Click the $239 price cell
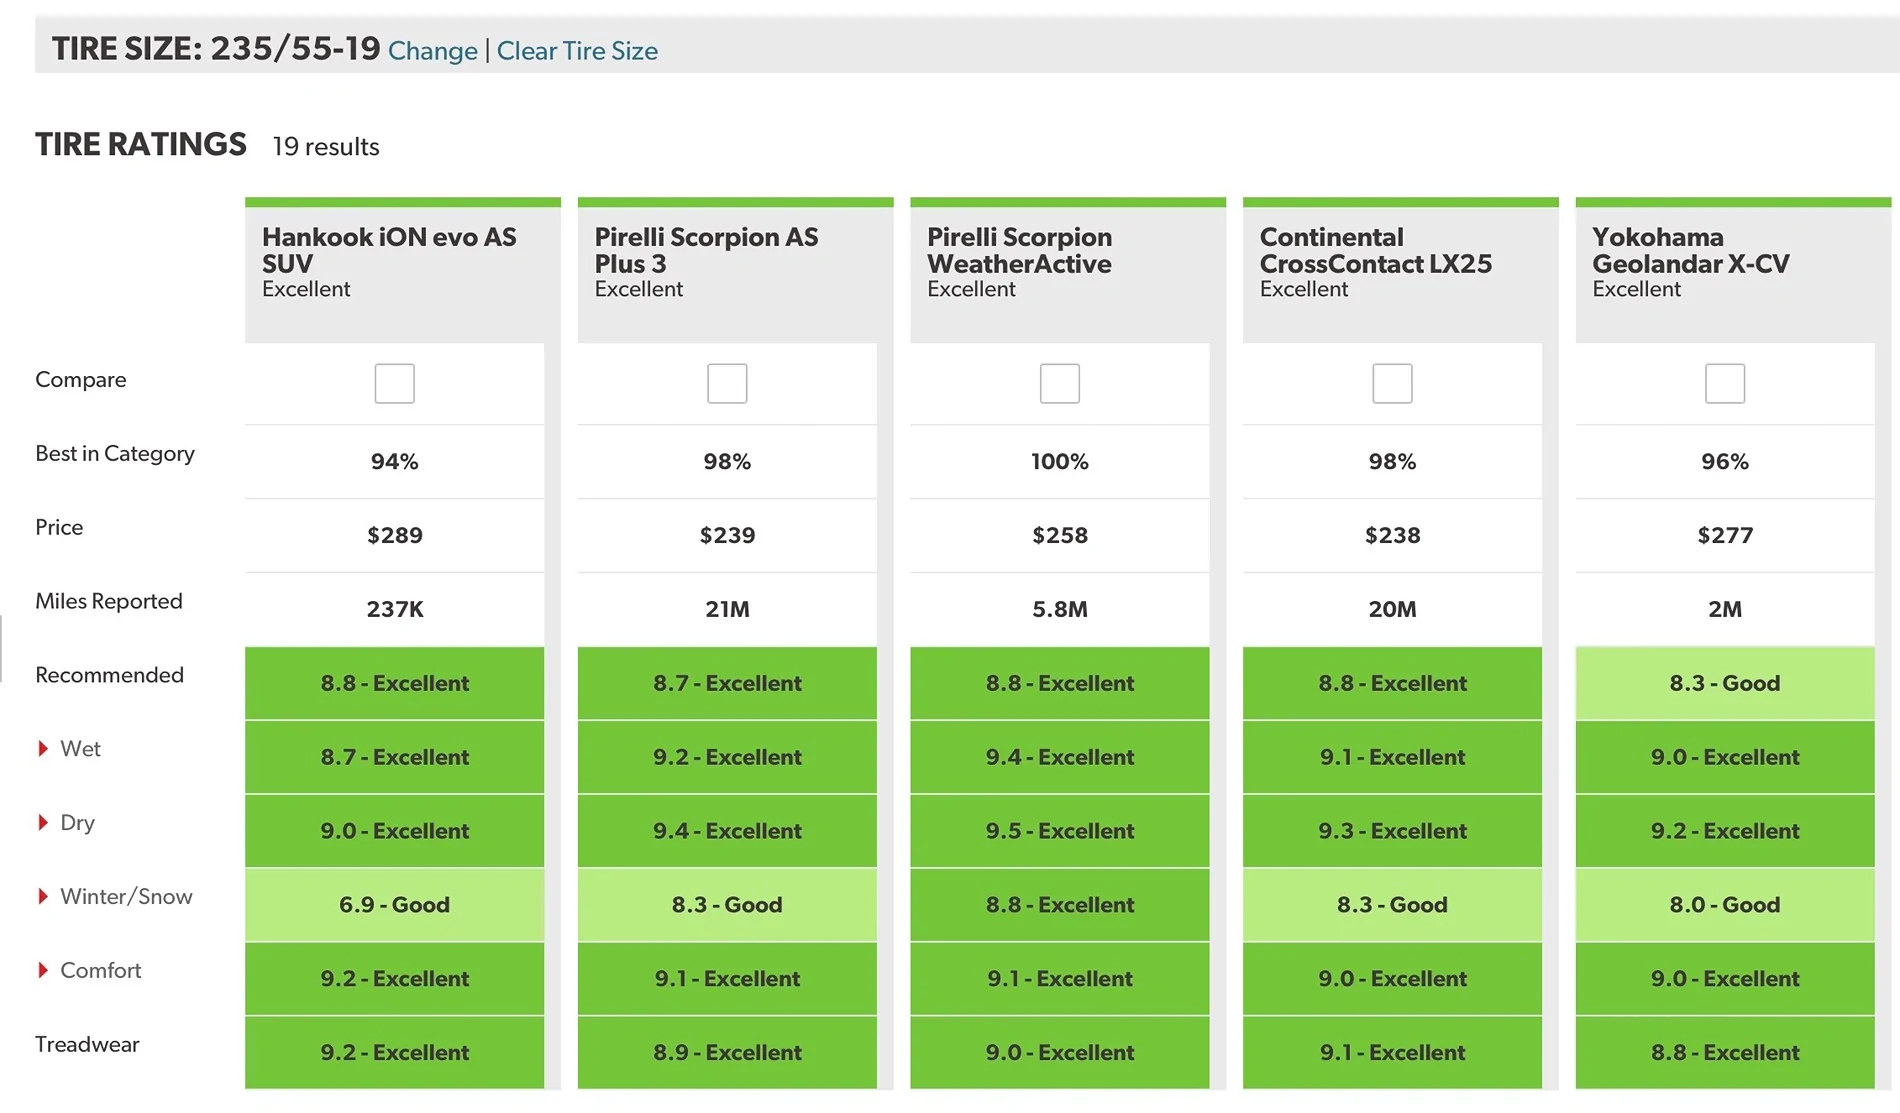This screenshot has height=1113, width=1900. [727, 535]
